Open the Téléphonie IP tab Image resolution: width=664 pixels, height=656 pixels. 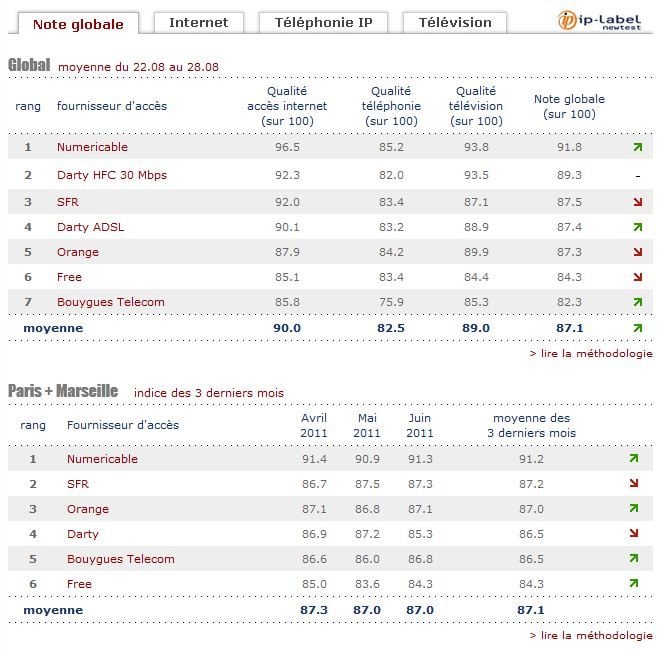click(323, 22)
